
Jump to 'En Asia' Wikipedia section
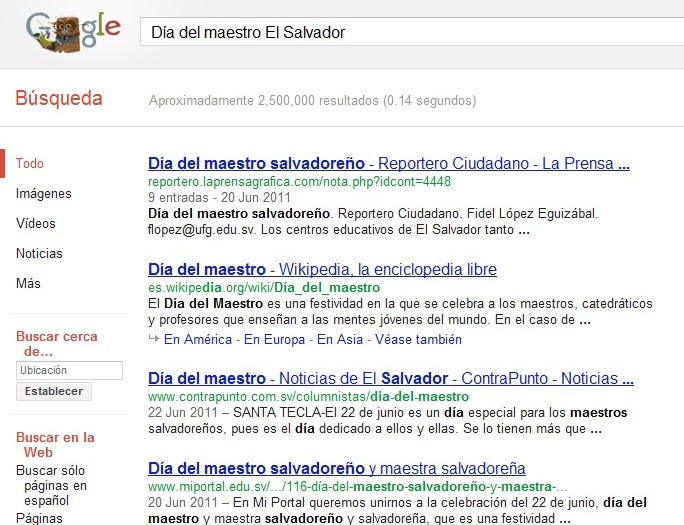pyautogui.click(x=340, y=339)
